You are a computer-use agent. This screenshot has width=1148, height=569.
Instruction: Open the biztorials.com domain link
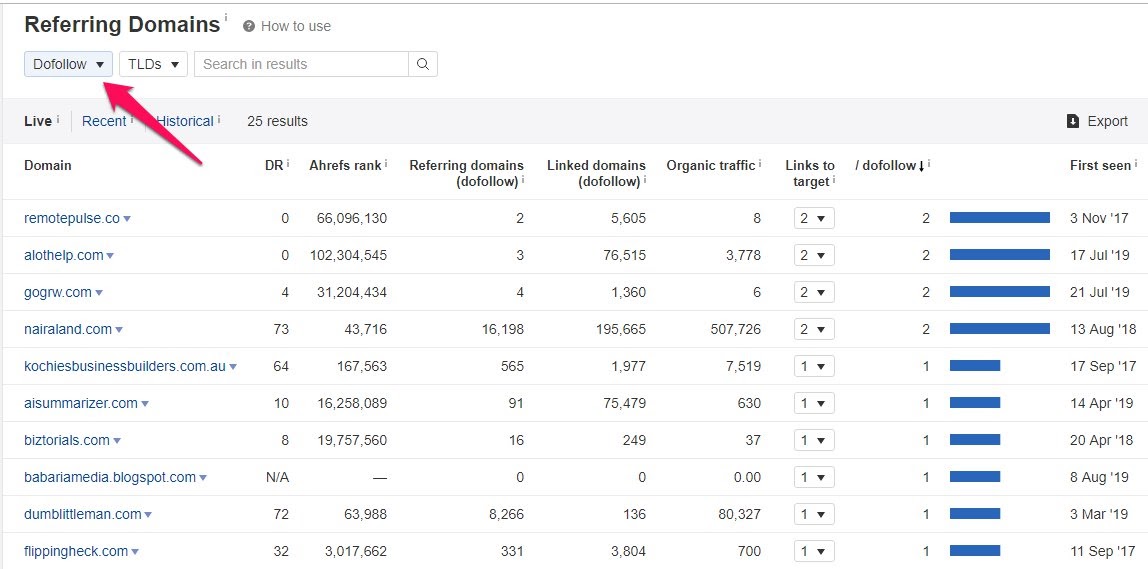point(67,440)
